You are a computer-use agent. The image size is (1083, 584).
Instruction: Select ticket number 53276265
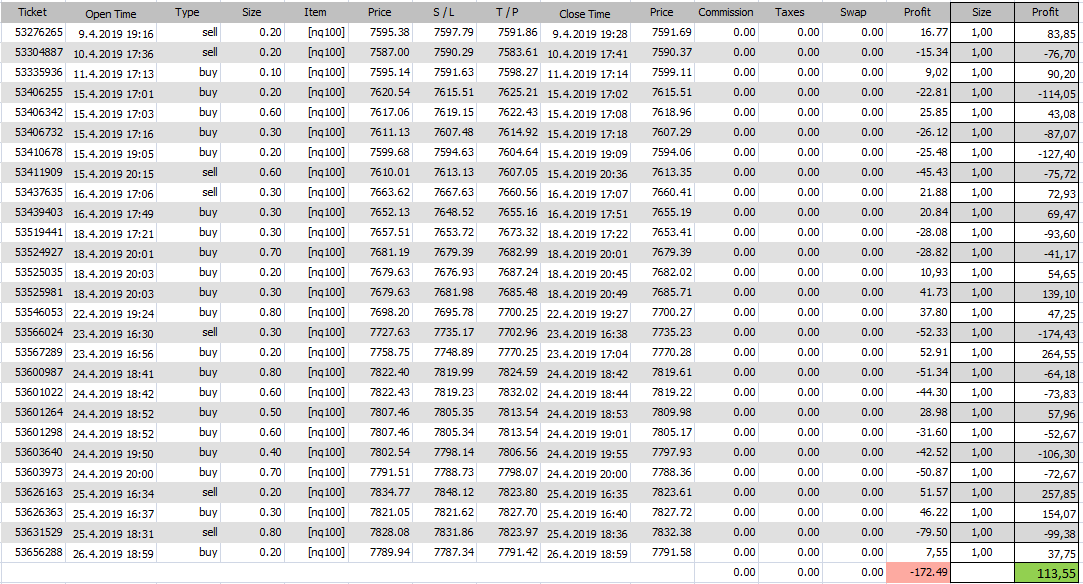[40, 33]
